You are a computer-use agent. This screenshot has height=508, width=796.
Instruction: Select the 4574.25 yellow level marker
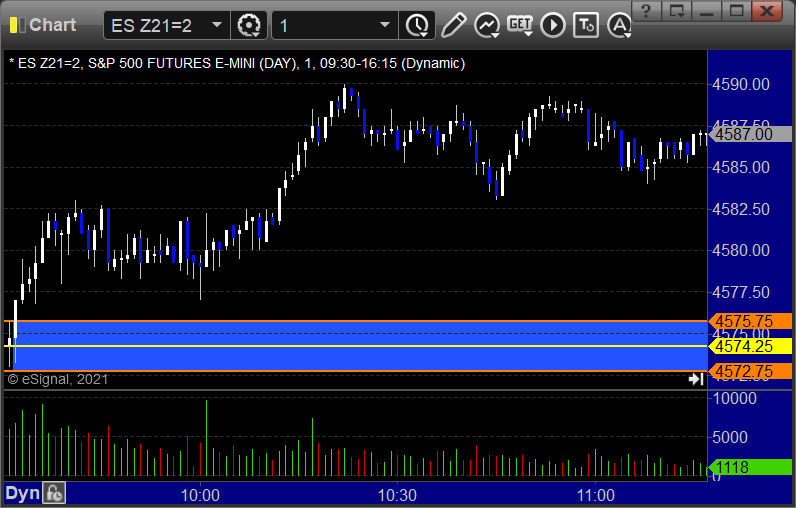(x=750, y=346)
